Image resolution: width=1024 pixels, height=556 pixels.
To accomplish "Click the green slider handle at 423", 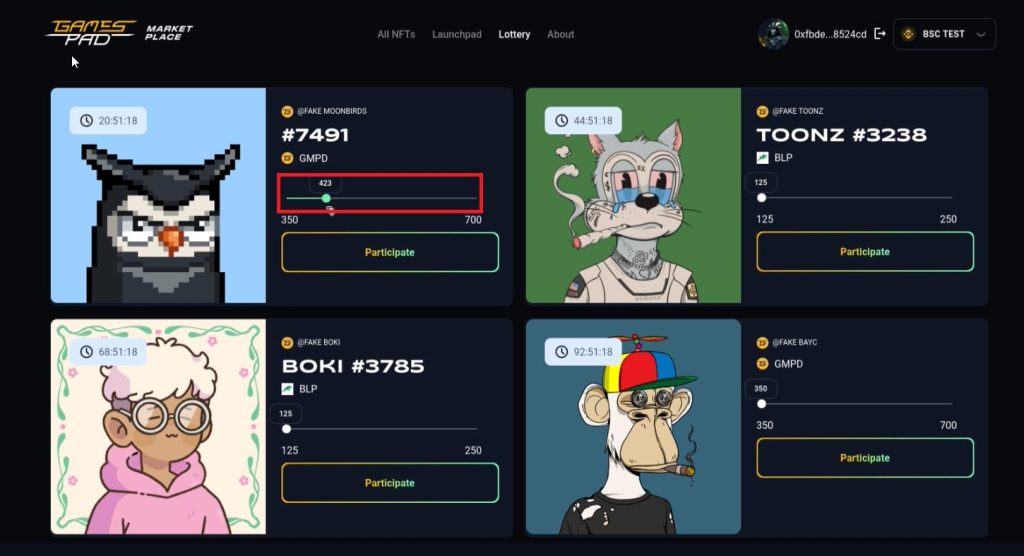I will tap(326, 198).
